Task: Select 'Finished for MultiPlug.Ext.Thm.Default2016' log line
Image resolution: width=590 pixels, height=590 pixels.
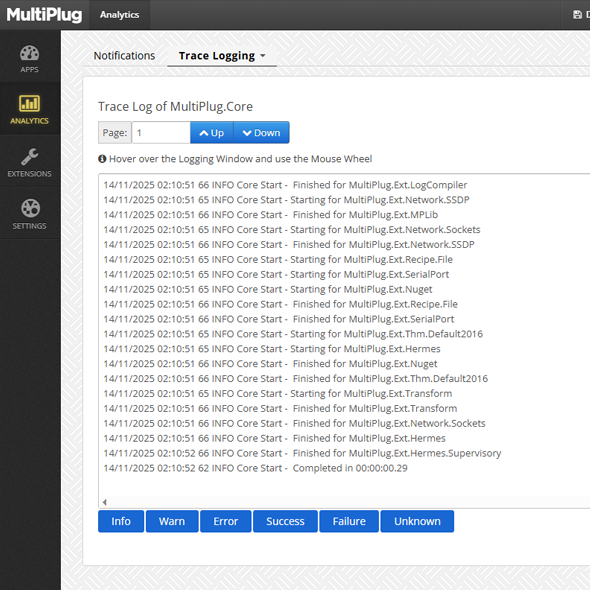Action: (295, 379)
